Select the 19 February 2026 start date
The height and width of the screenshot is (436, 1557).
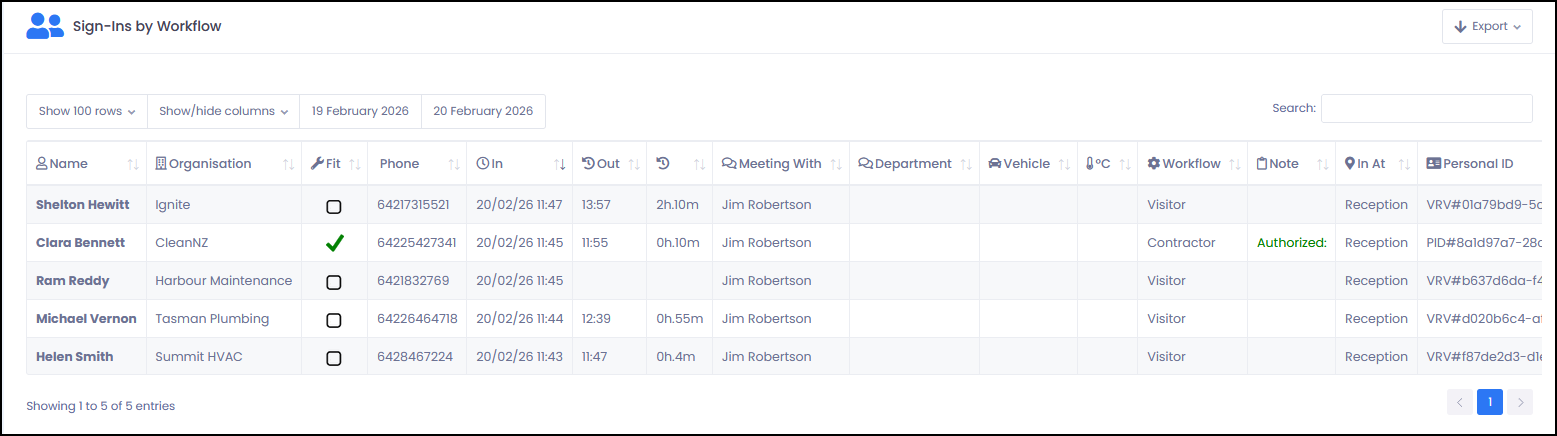pyautogui.click(x=360, y=112)
